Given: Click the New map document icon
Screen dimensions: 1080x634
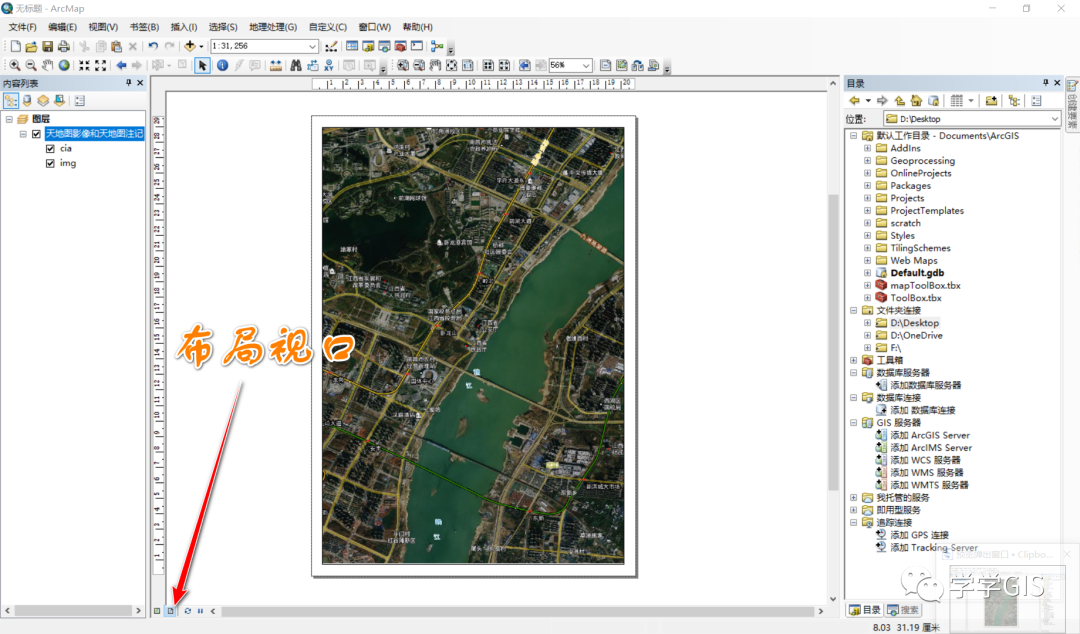Looking at the screenshot, I should pyautogui.click(x=15, y=46).
